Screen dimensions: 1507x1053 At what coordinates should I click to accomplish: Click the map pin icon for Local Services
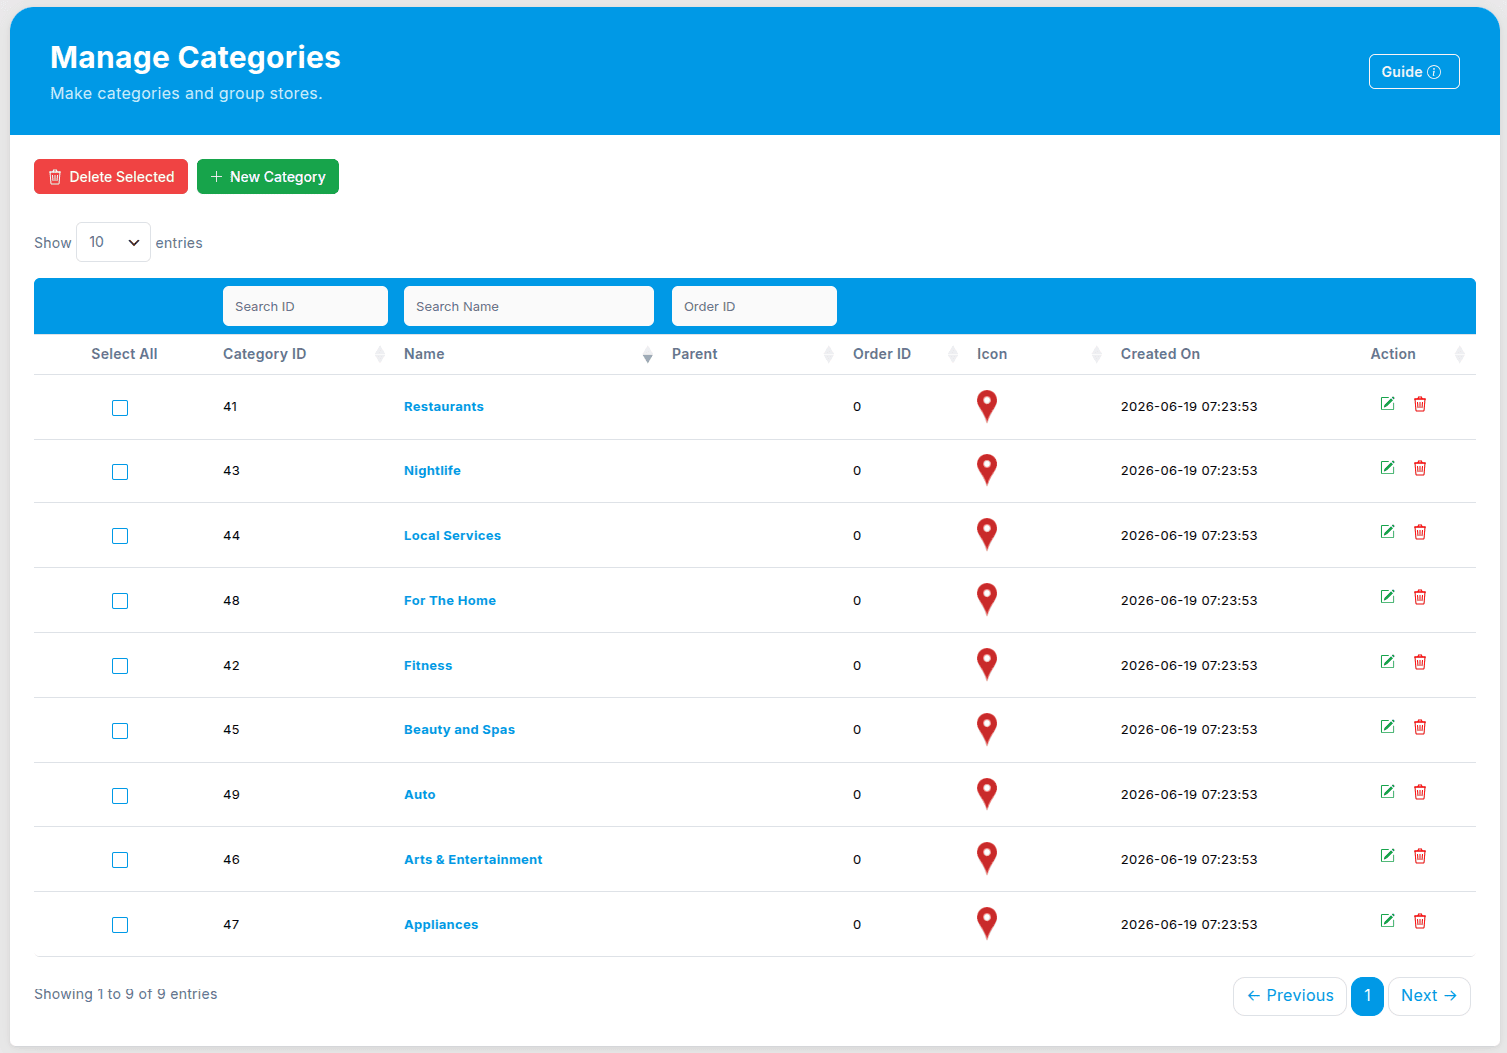tap(987, 535)
